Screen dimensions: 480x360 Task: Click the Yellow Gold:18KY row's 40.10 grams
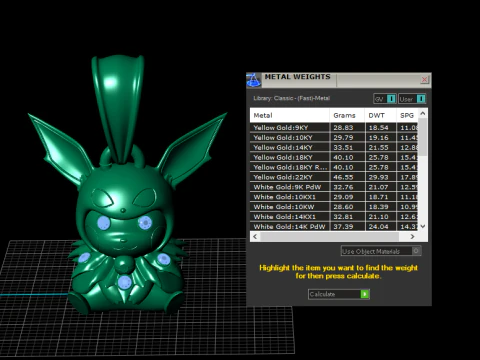click(347, 157)
